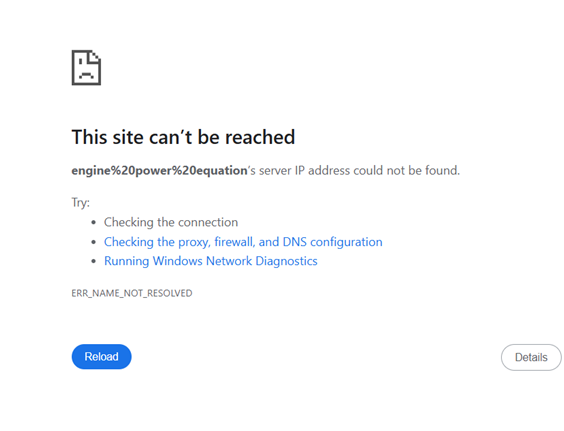Click the ERR_NAME_NOT_RESOLVED error code text
The image size is (564, 431).
(132, 293)
